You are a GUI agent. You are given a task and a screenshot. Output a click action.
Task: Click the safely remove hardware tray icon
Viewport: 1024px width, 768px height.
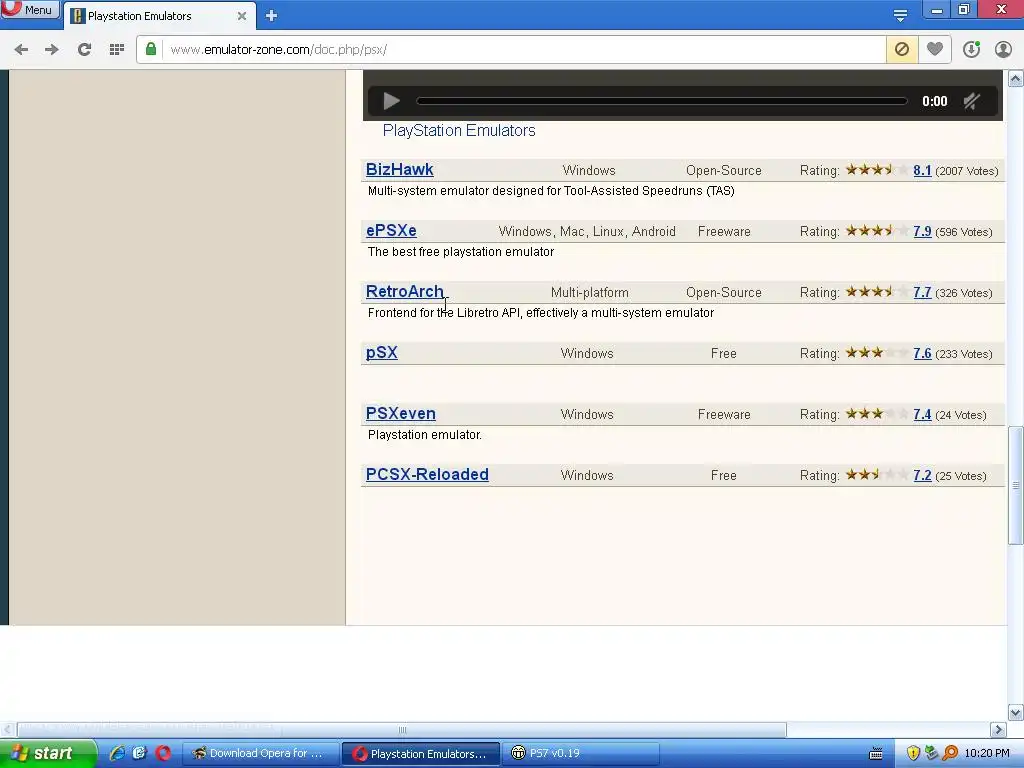(x=931, y=754)
